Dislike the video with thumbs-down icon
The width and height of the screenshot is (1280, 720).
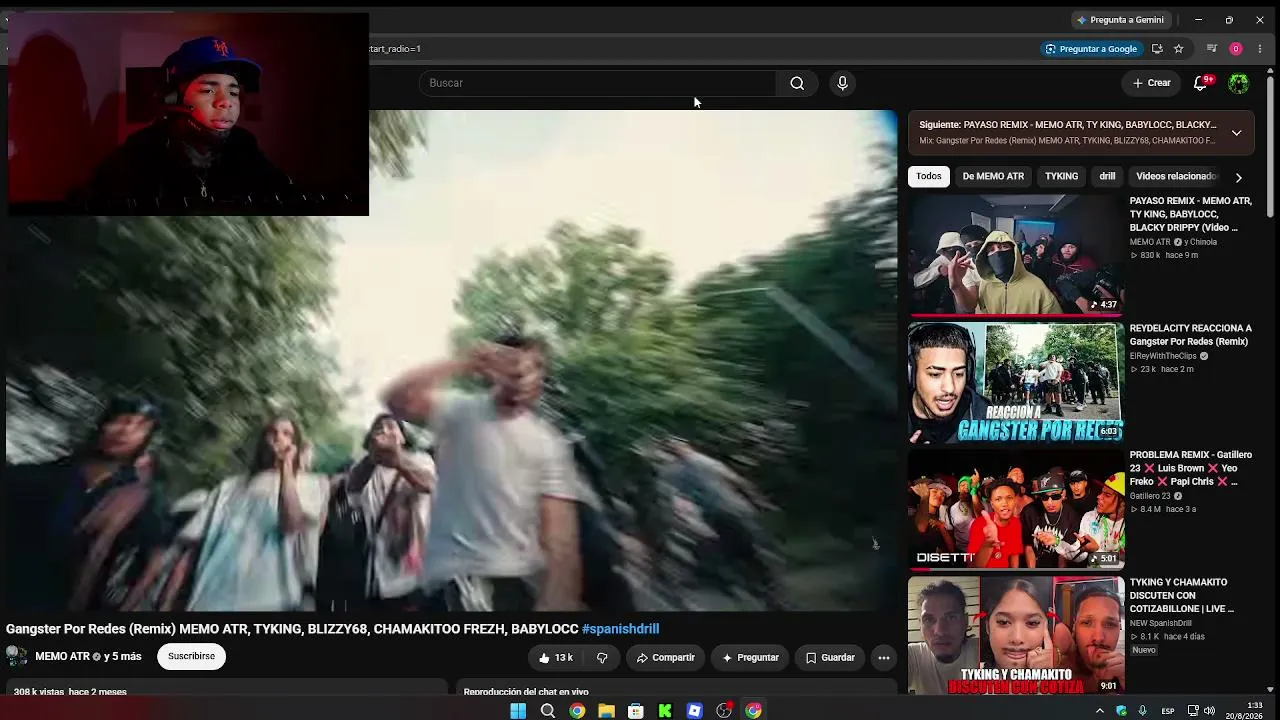(x=602, y=657)
